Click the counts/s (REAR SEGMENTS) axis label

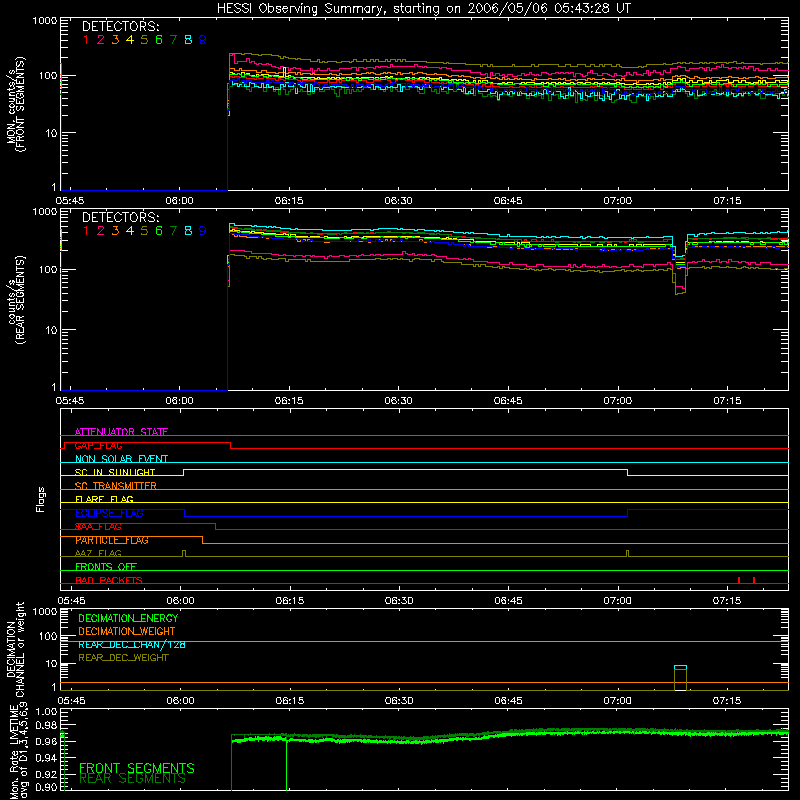point(15,300)
